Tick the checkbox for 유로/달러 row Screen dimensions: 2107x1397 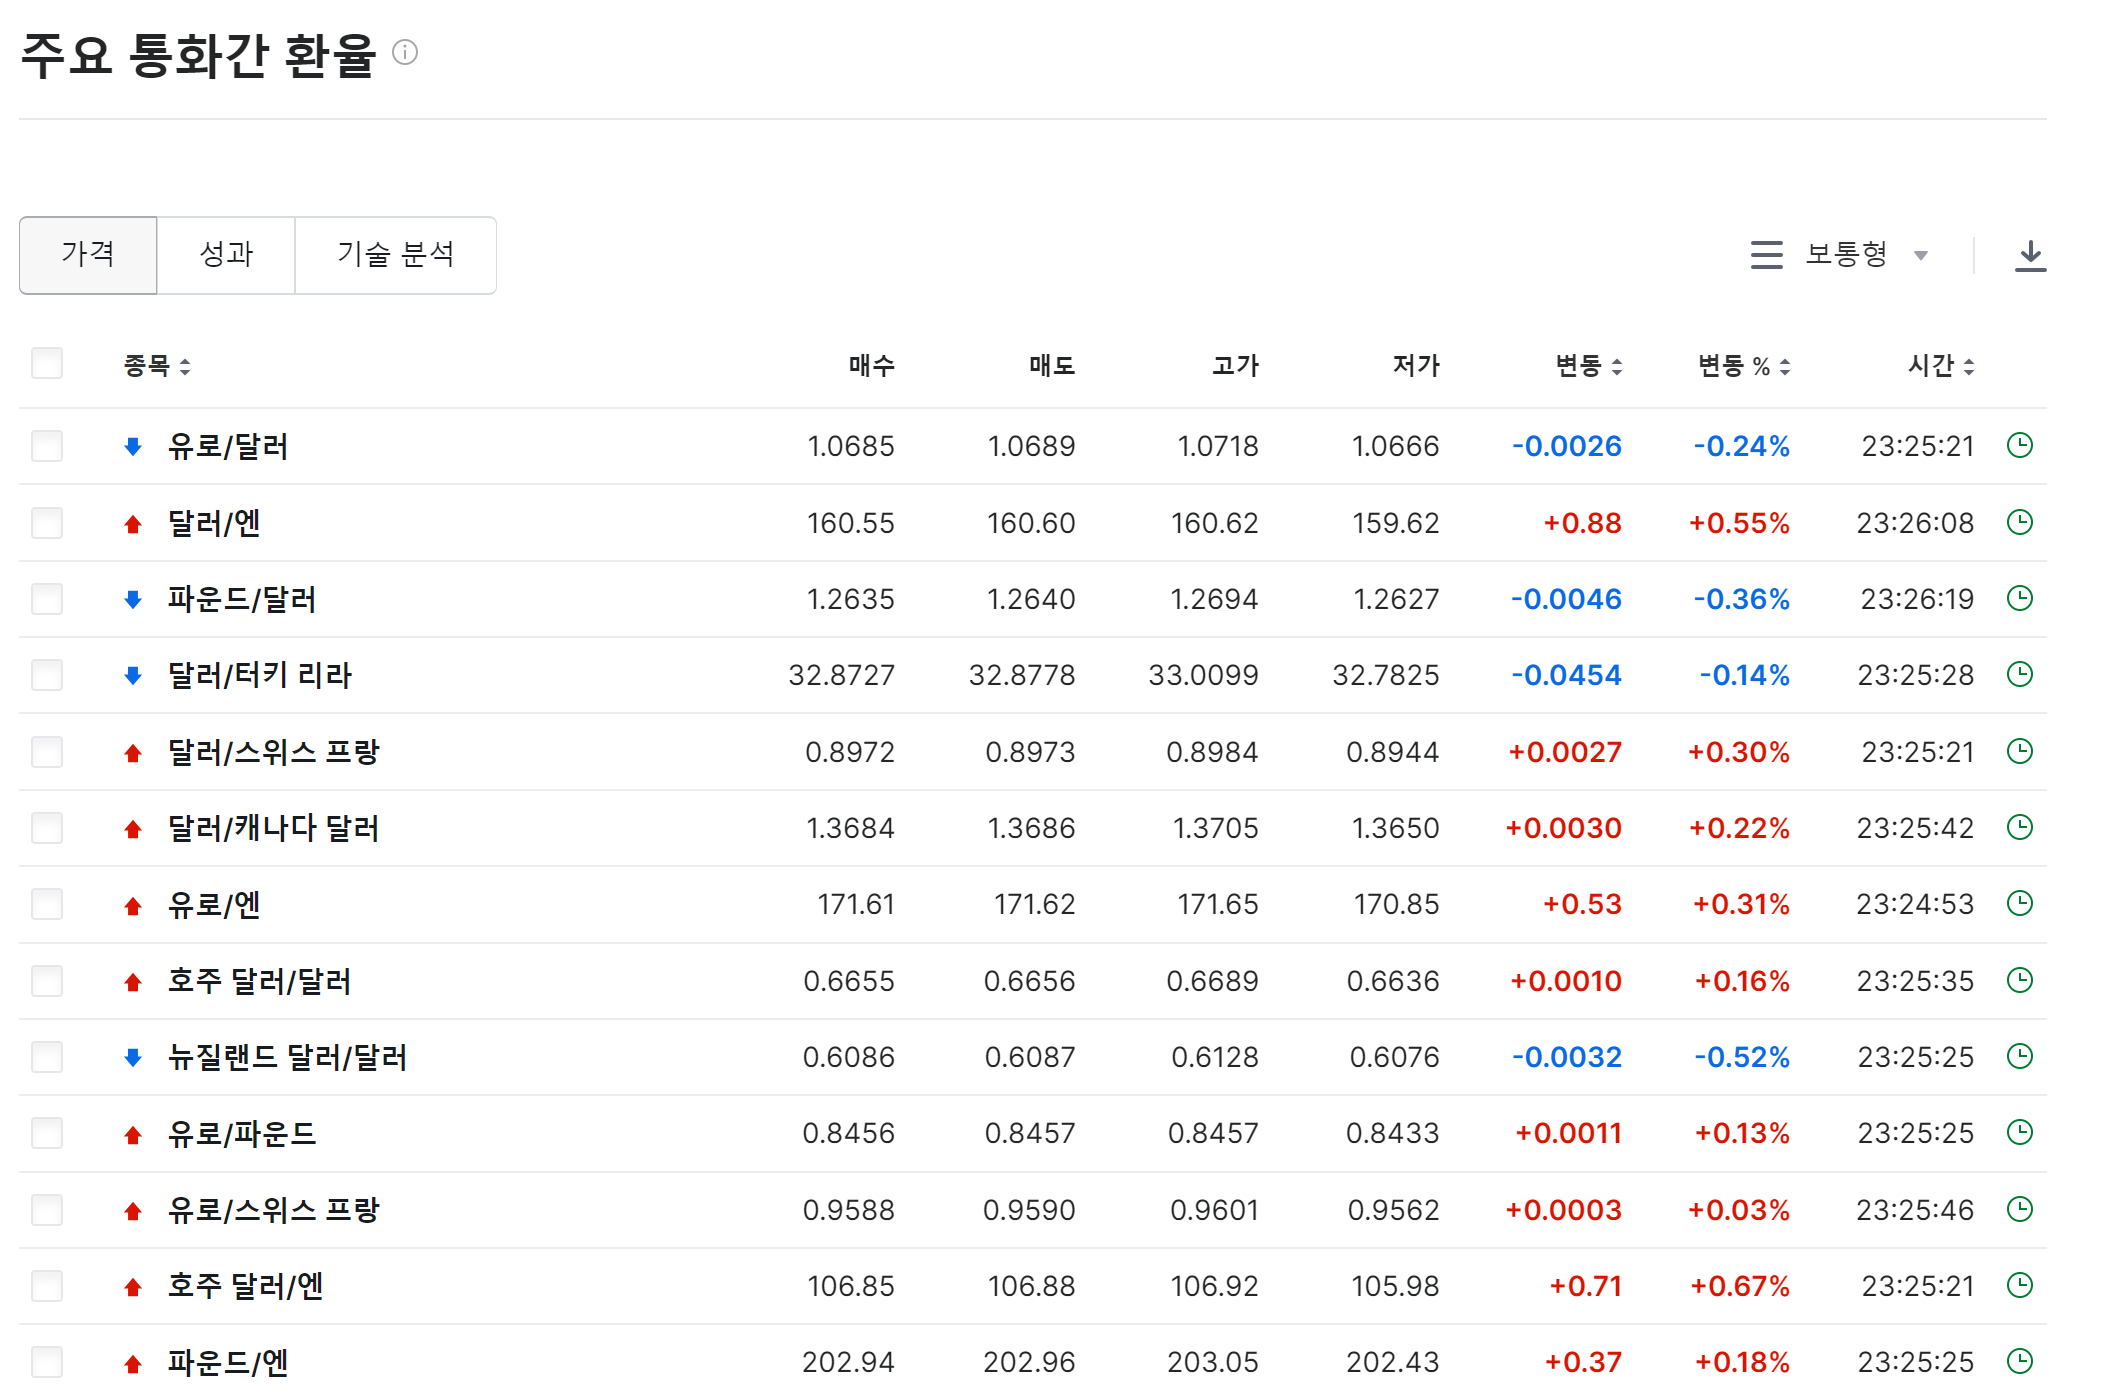[x=47, y=446]
